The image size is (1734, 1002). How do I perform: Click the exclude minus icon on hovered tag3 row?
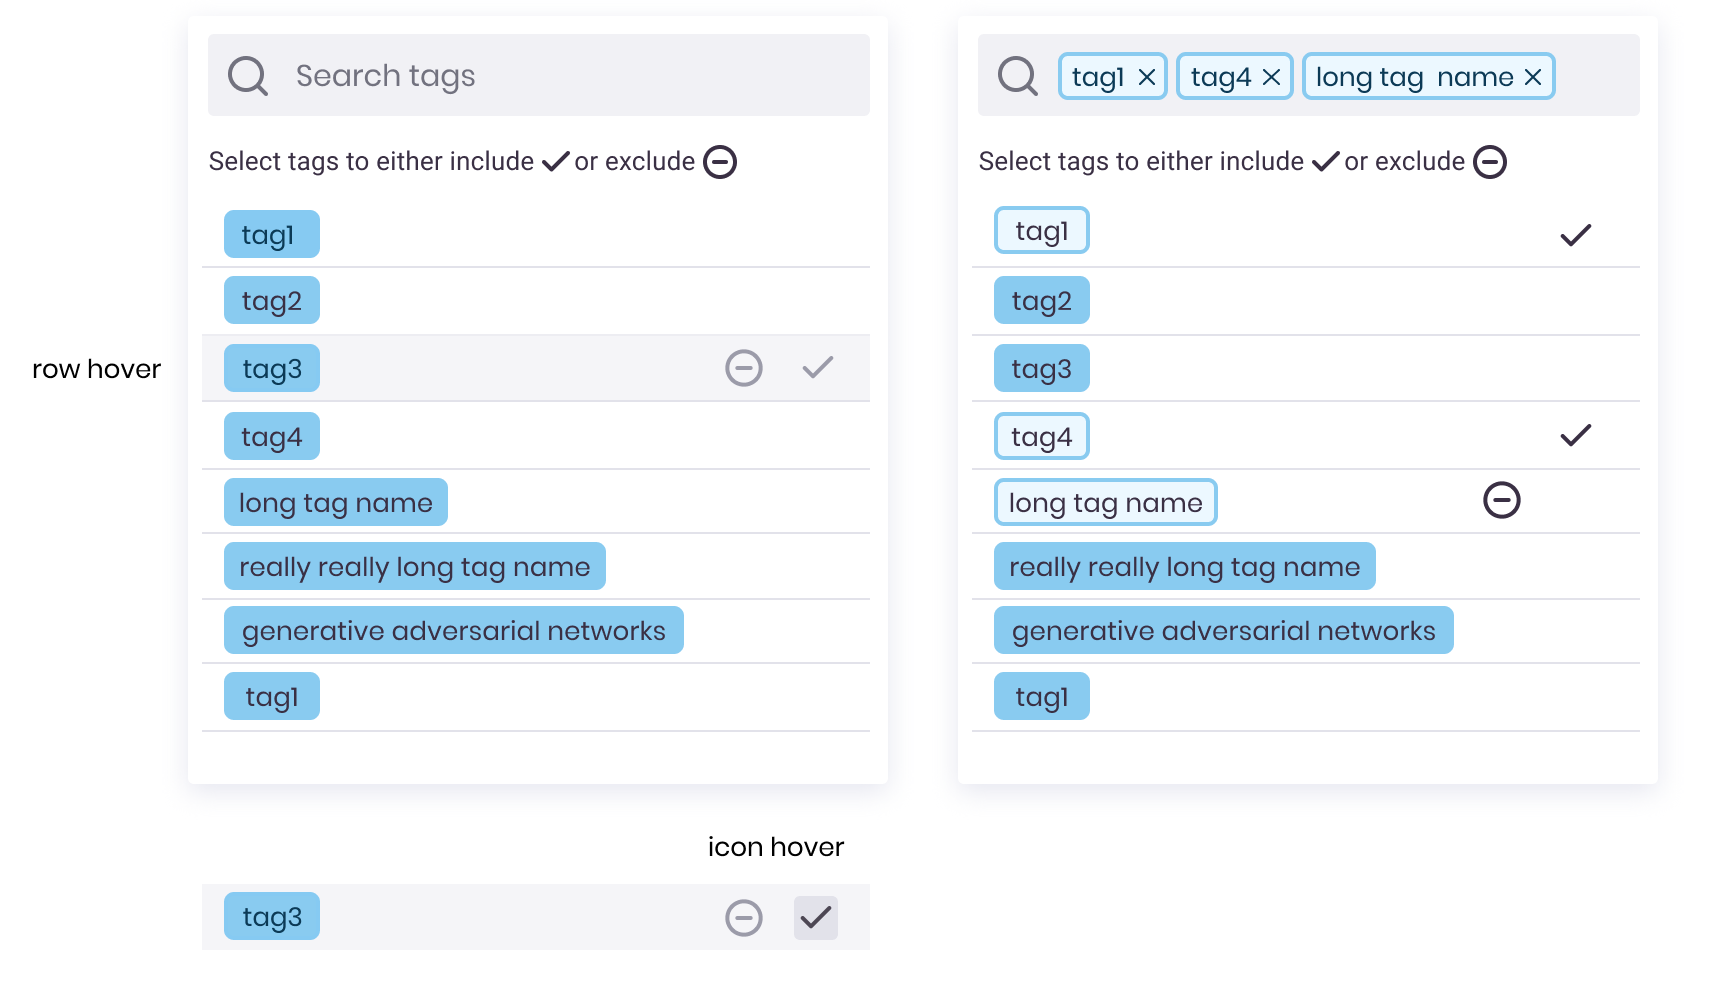743,368
